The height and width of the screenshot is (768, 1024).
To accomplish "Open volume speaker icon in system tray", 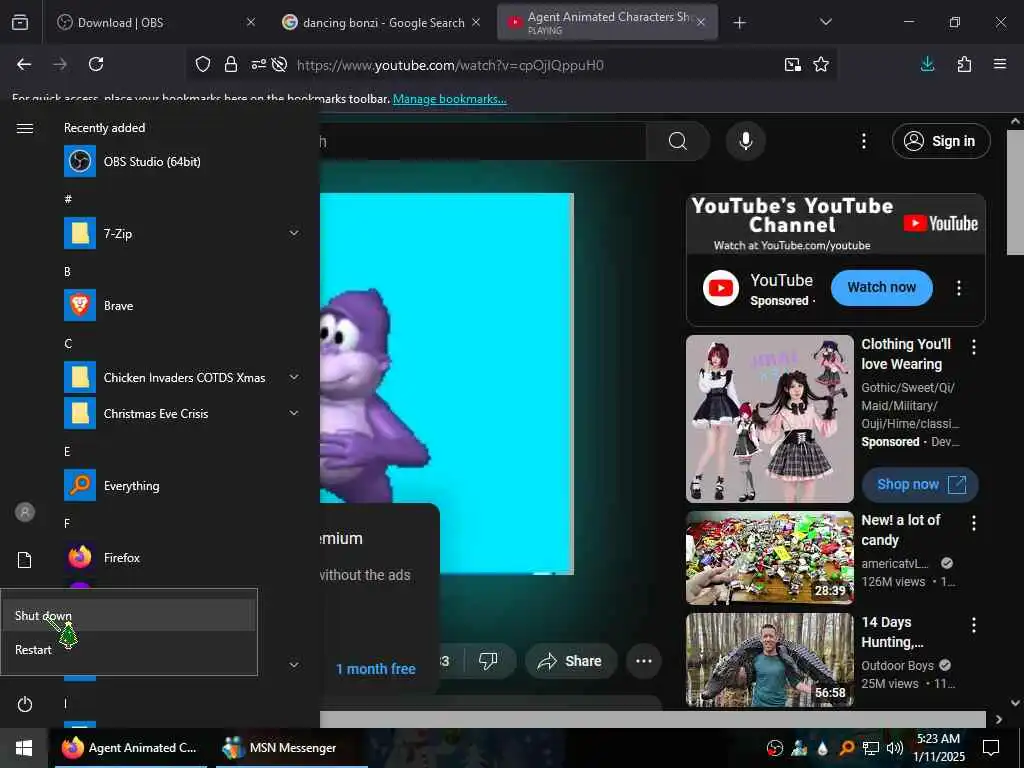I will (x=895, y=748).
